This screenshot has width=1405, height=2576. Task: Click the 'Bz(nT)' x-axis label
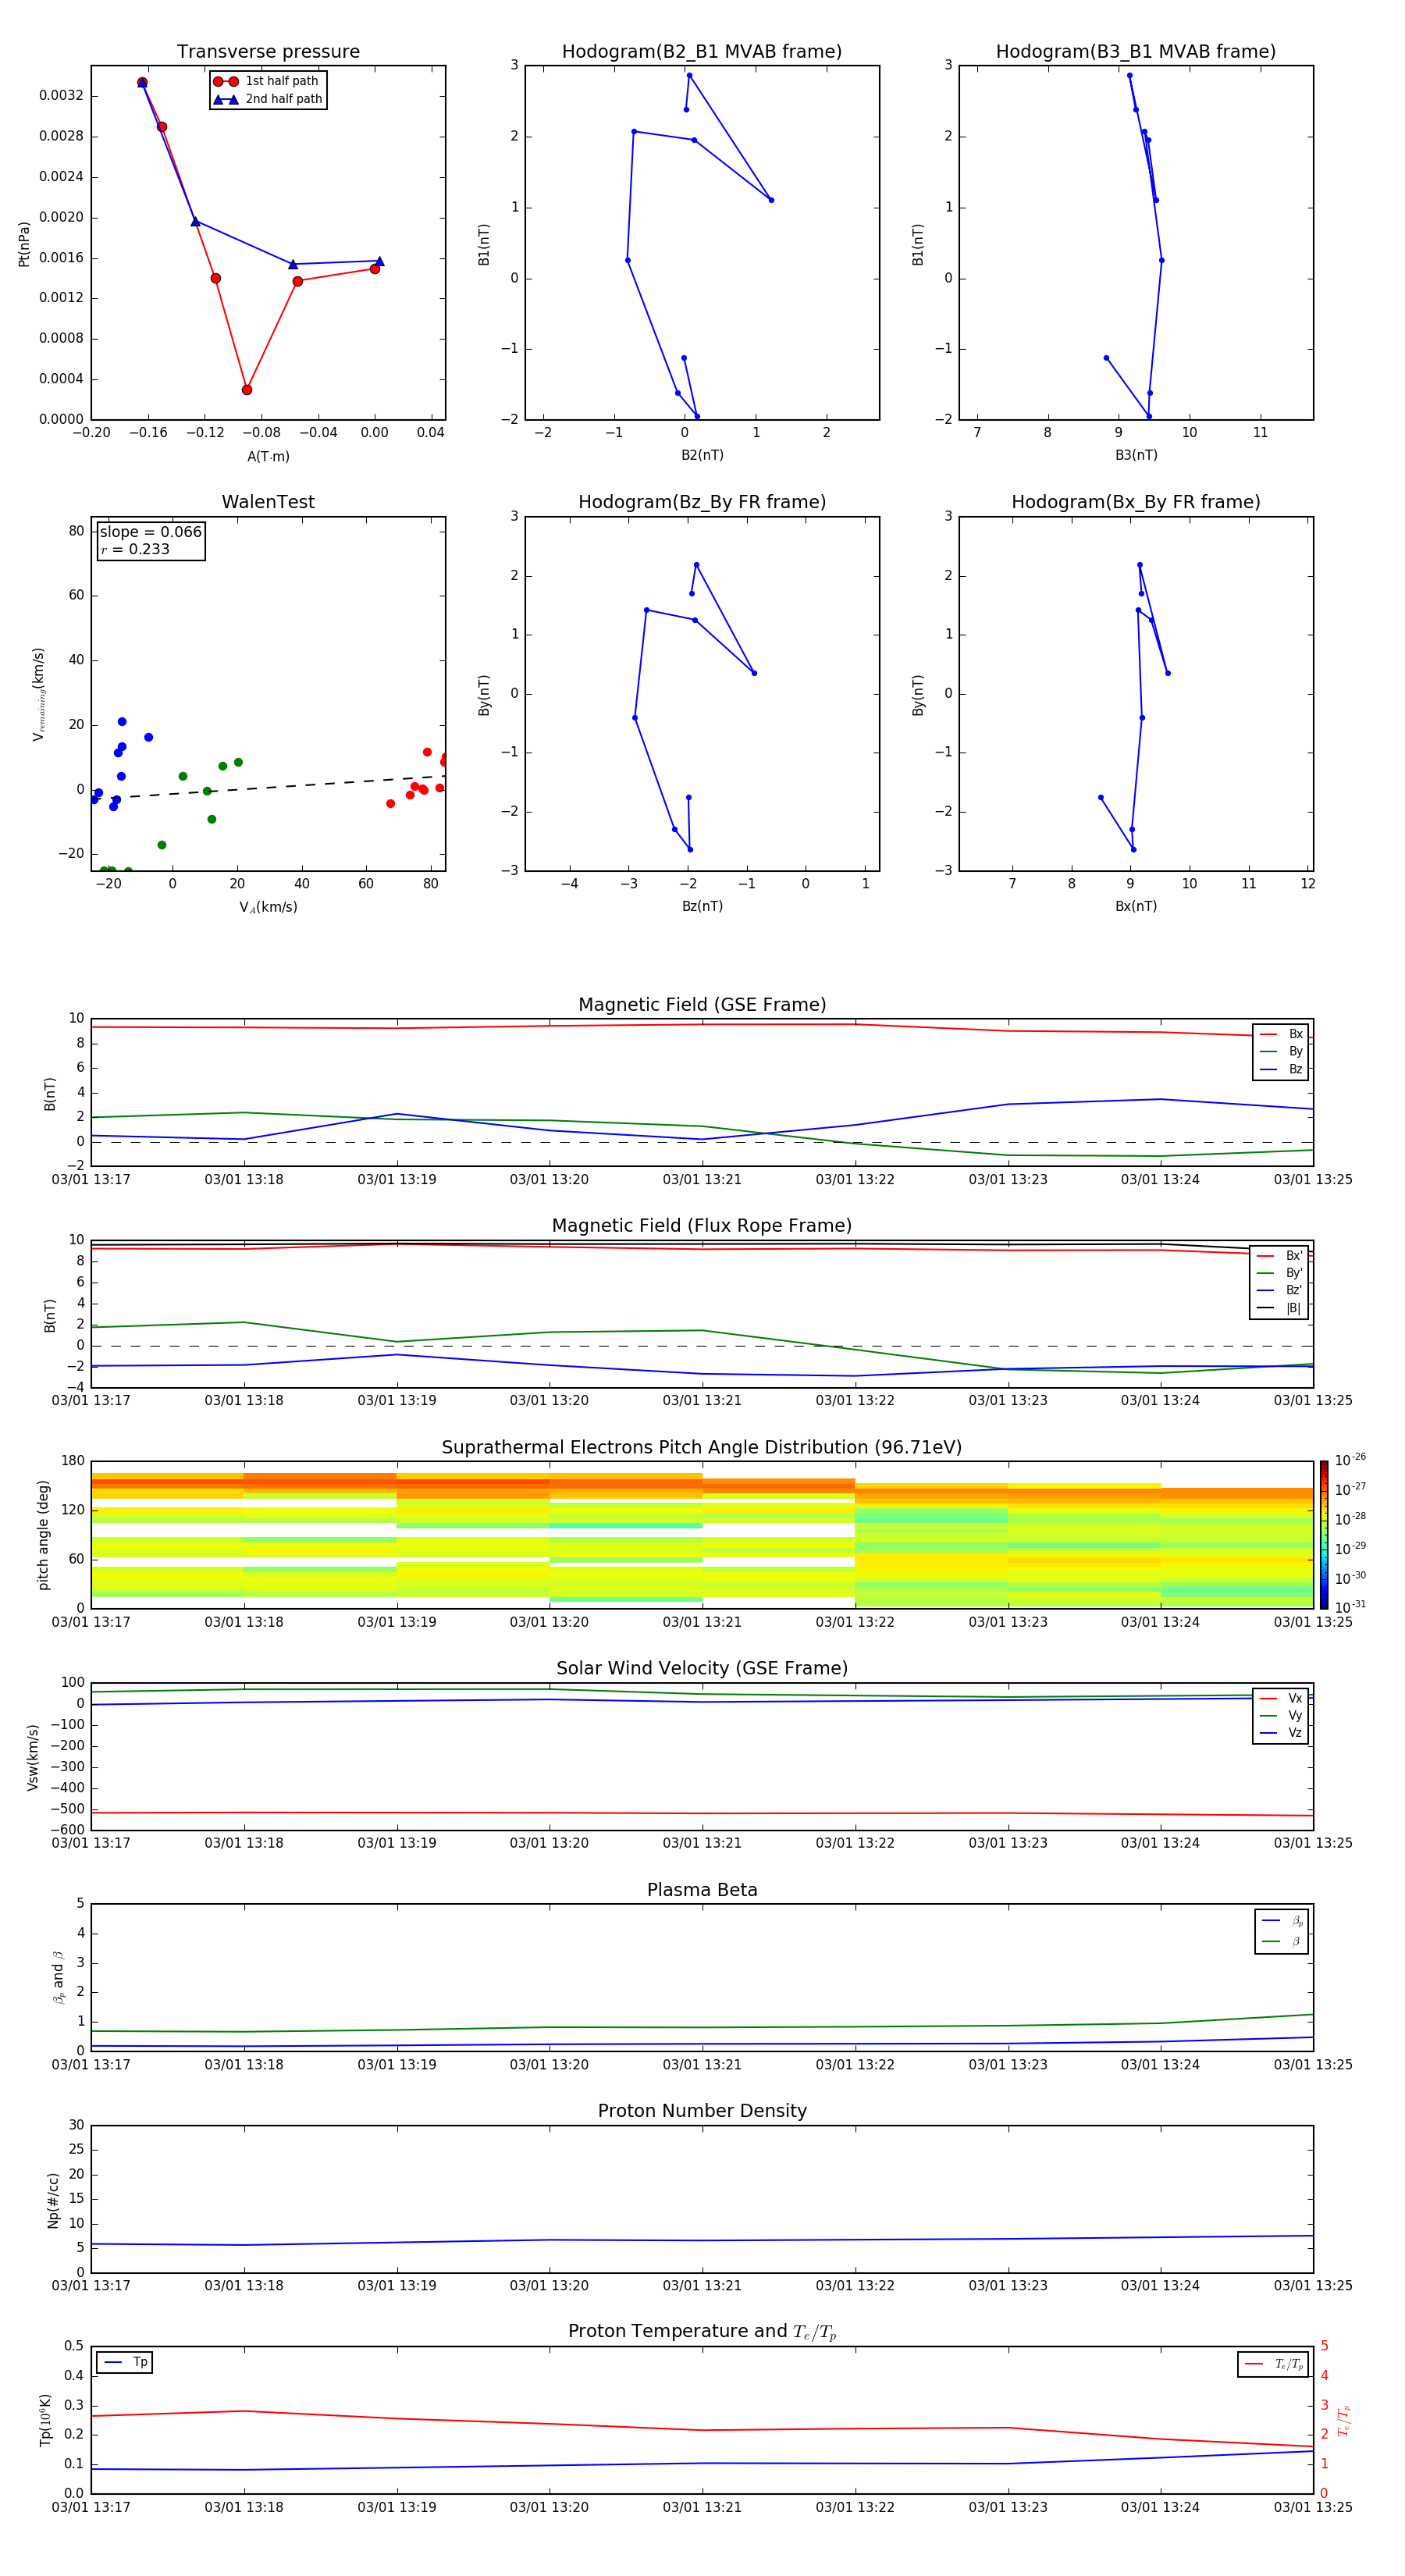(x=702, y=906)
